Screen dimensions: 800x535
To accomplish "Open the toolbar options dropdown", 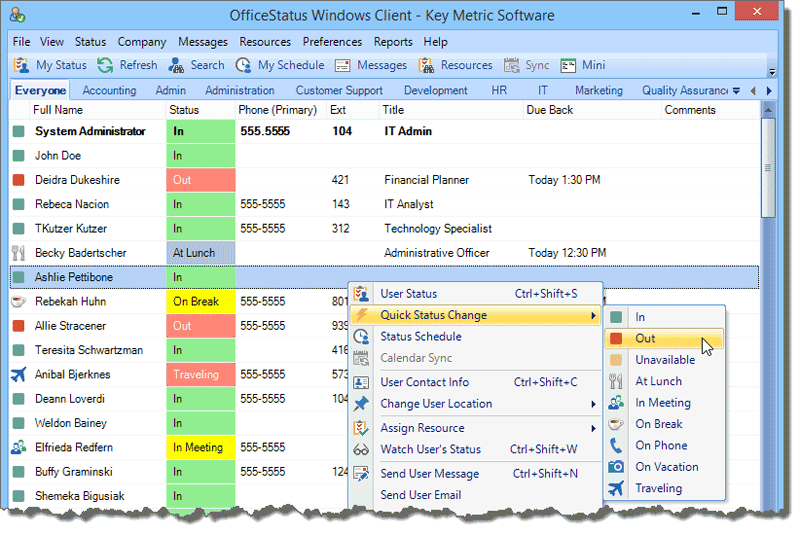I will tap(772, 72).
